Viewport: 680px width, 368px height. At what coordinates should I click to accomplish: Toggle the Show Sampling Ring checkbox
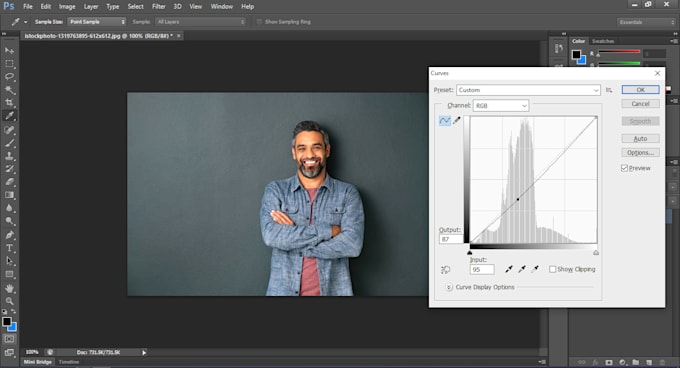(x=259, y=22)
